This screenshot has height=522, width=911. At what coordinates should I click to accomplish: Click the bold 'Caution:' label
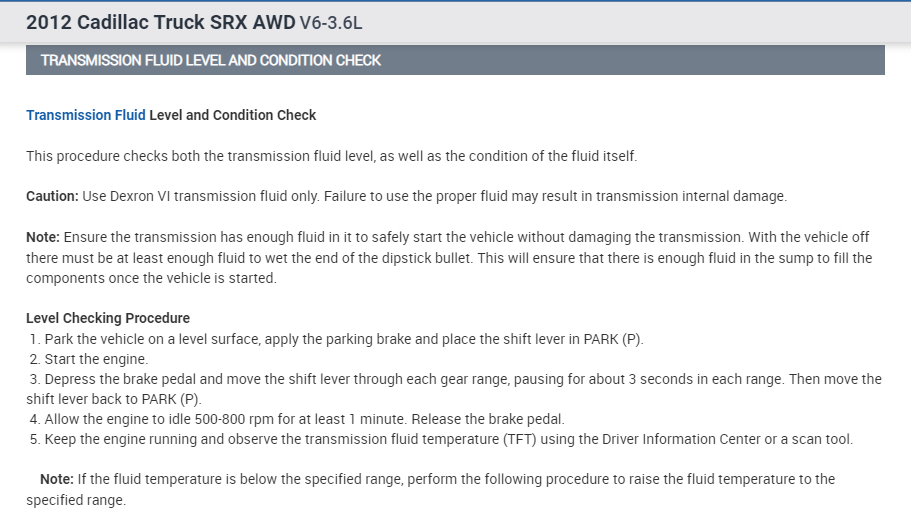point(52,196)
